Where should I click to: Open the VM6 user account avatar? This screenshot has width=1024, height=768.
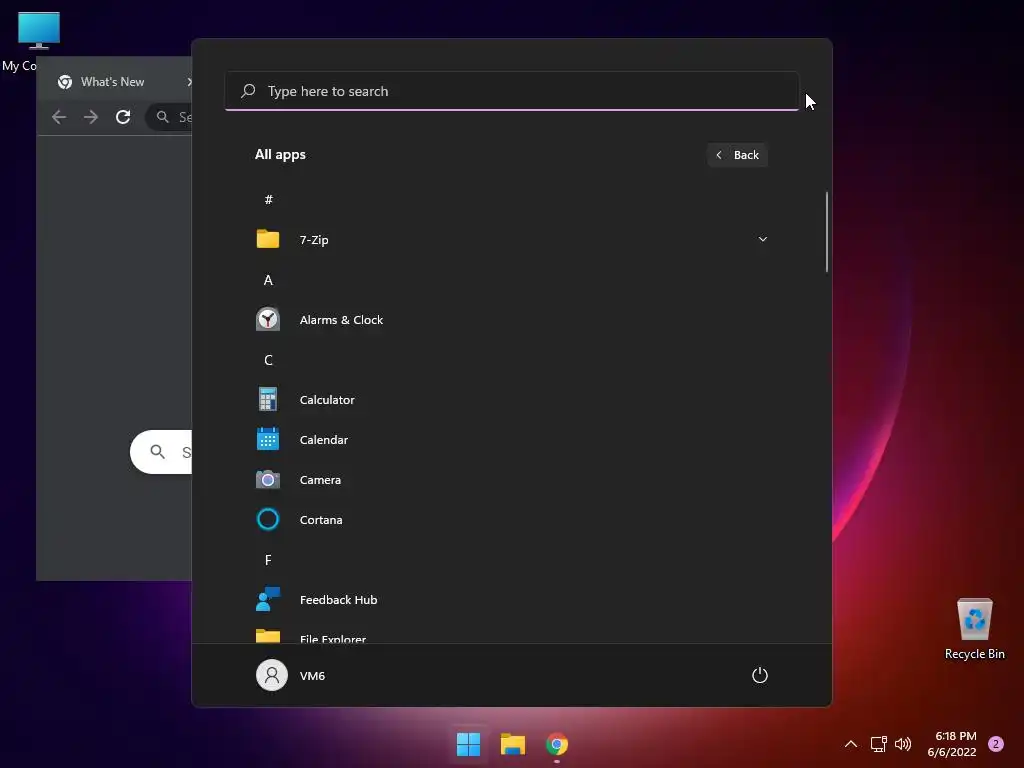tap(272, 675)
